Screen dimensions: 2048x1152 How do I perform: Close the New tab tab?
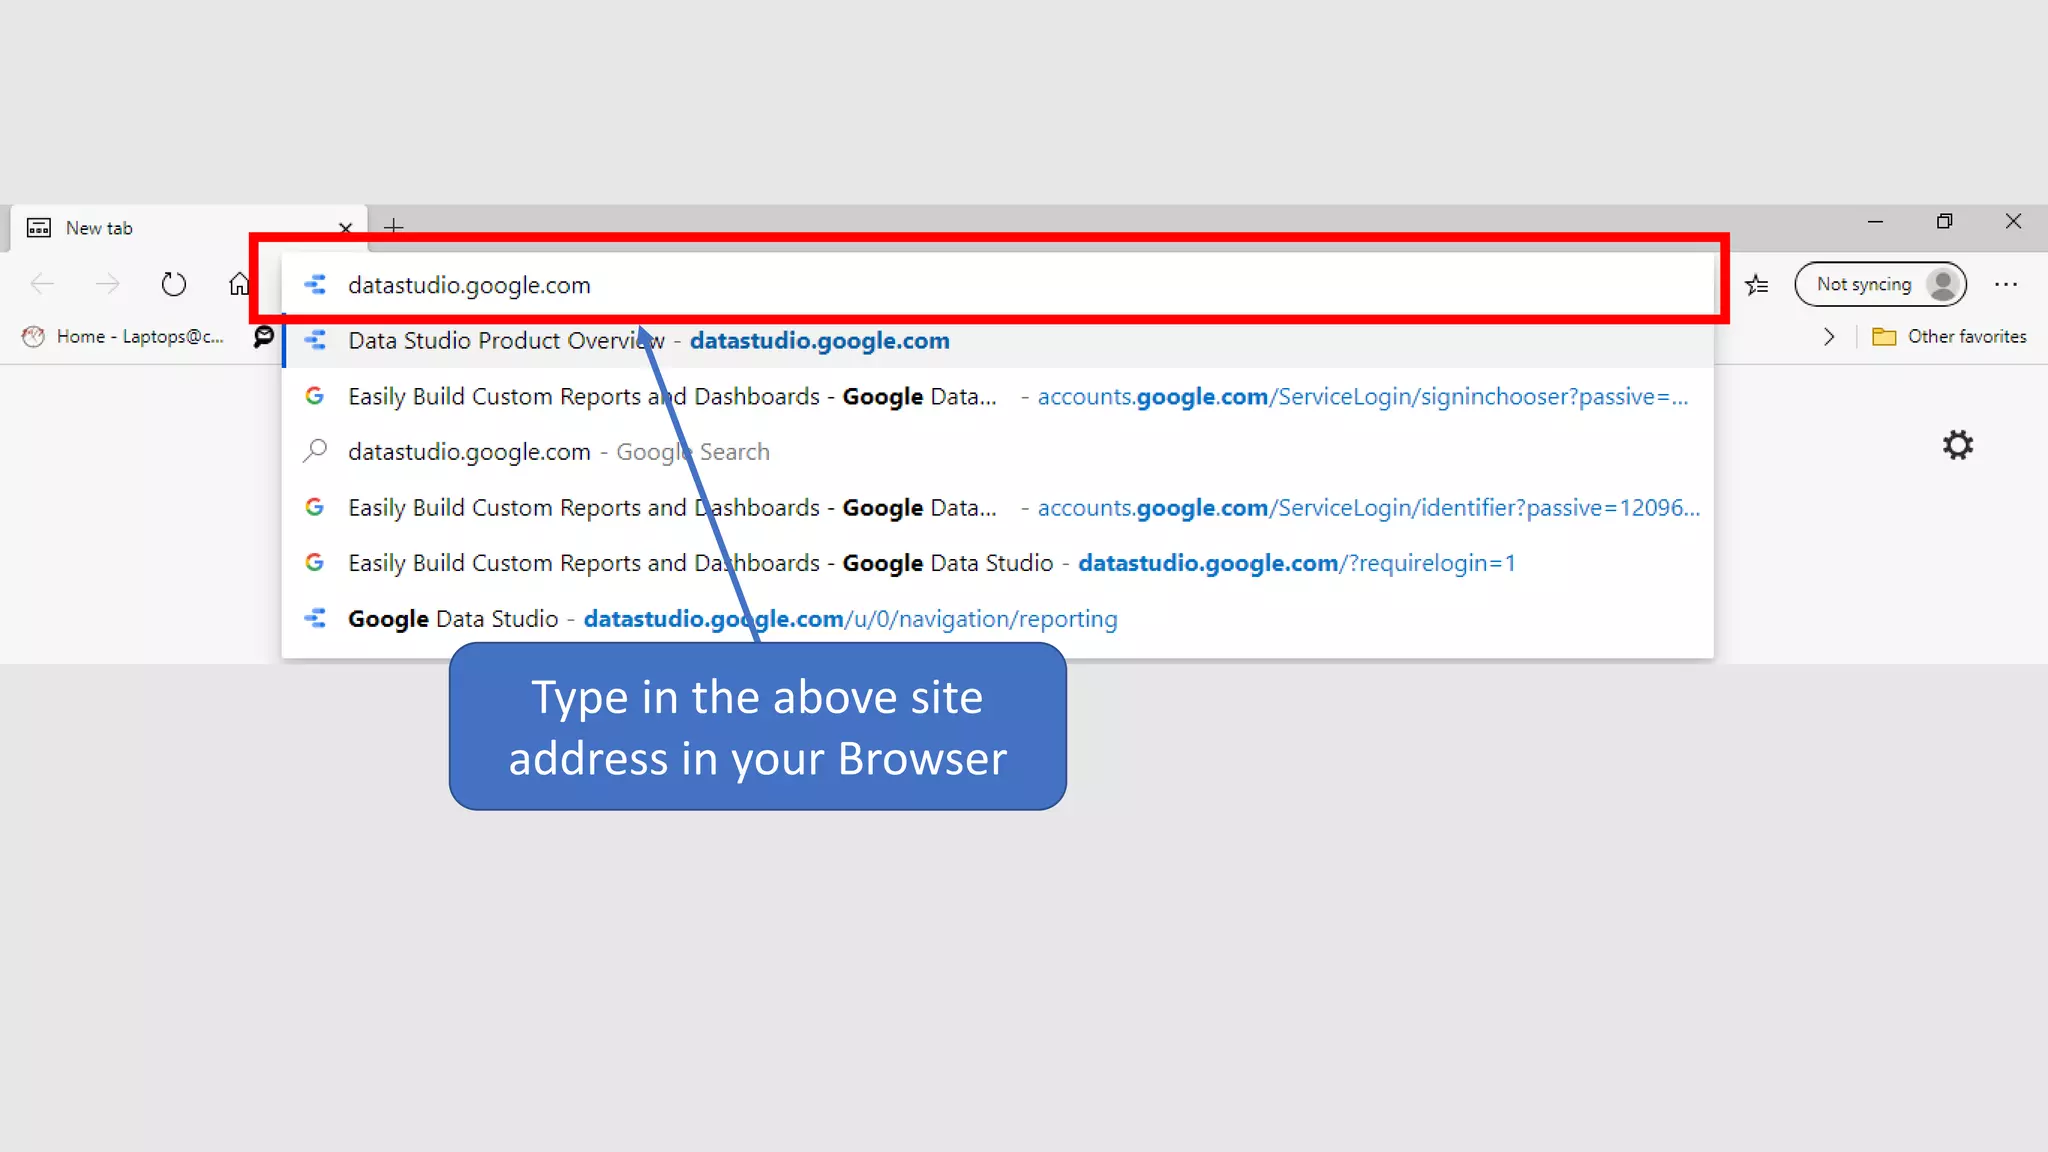point(345,228)
